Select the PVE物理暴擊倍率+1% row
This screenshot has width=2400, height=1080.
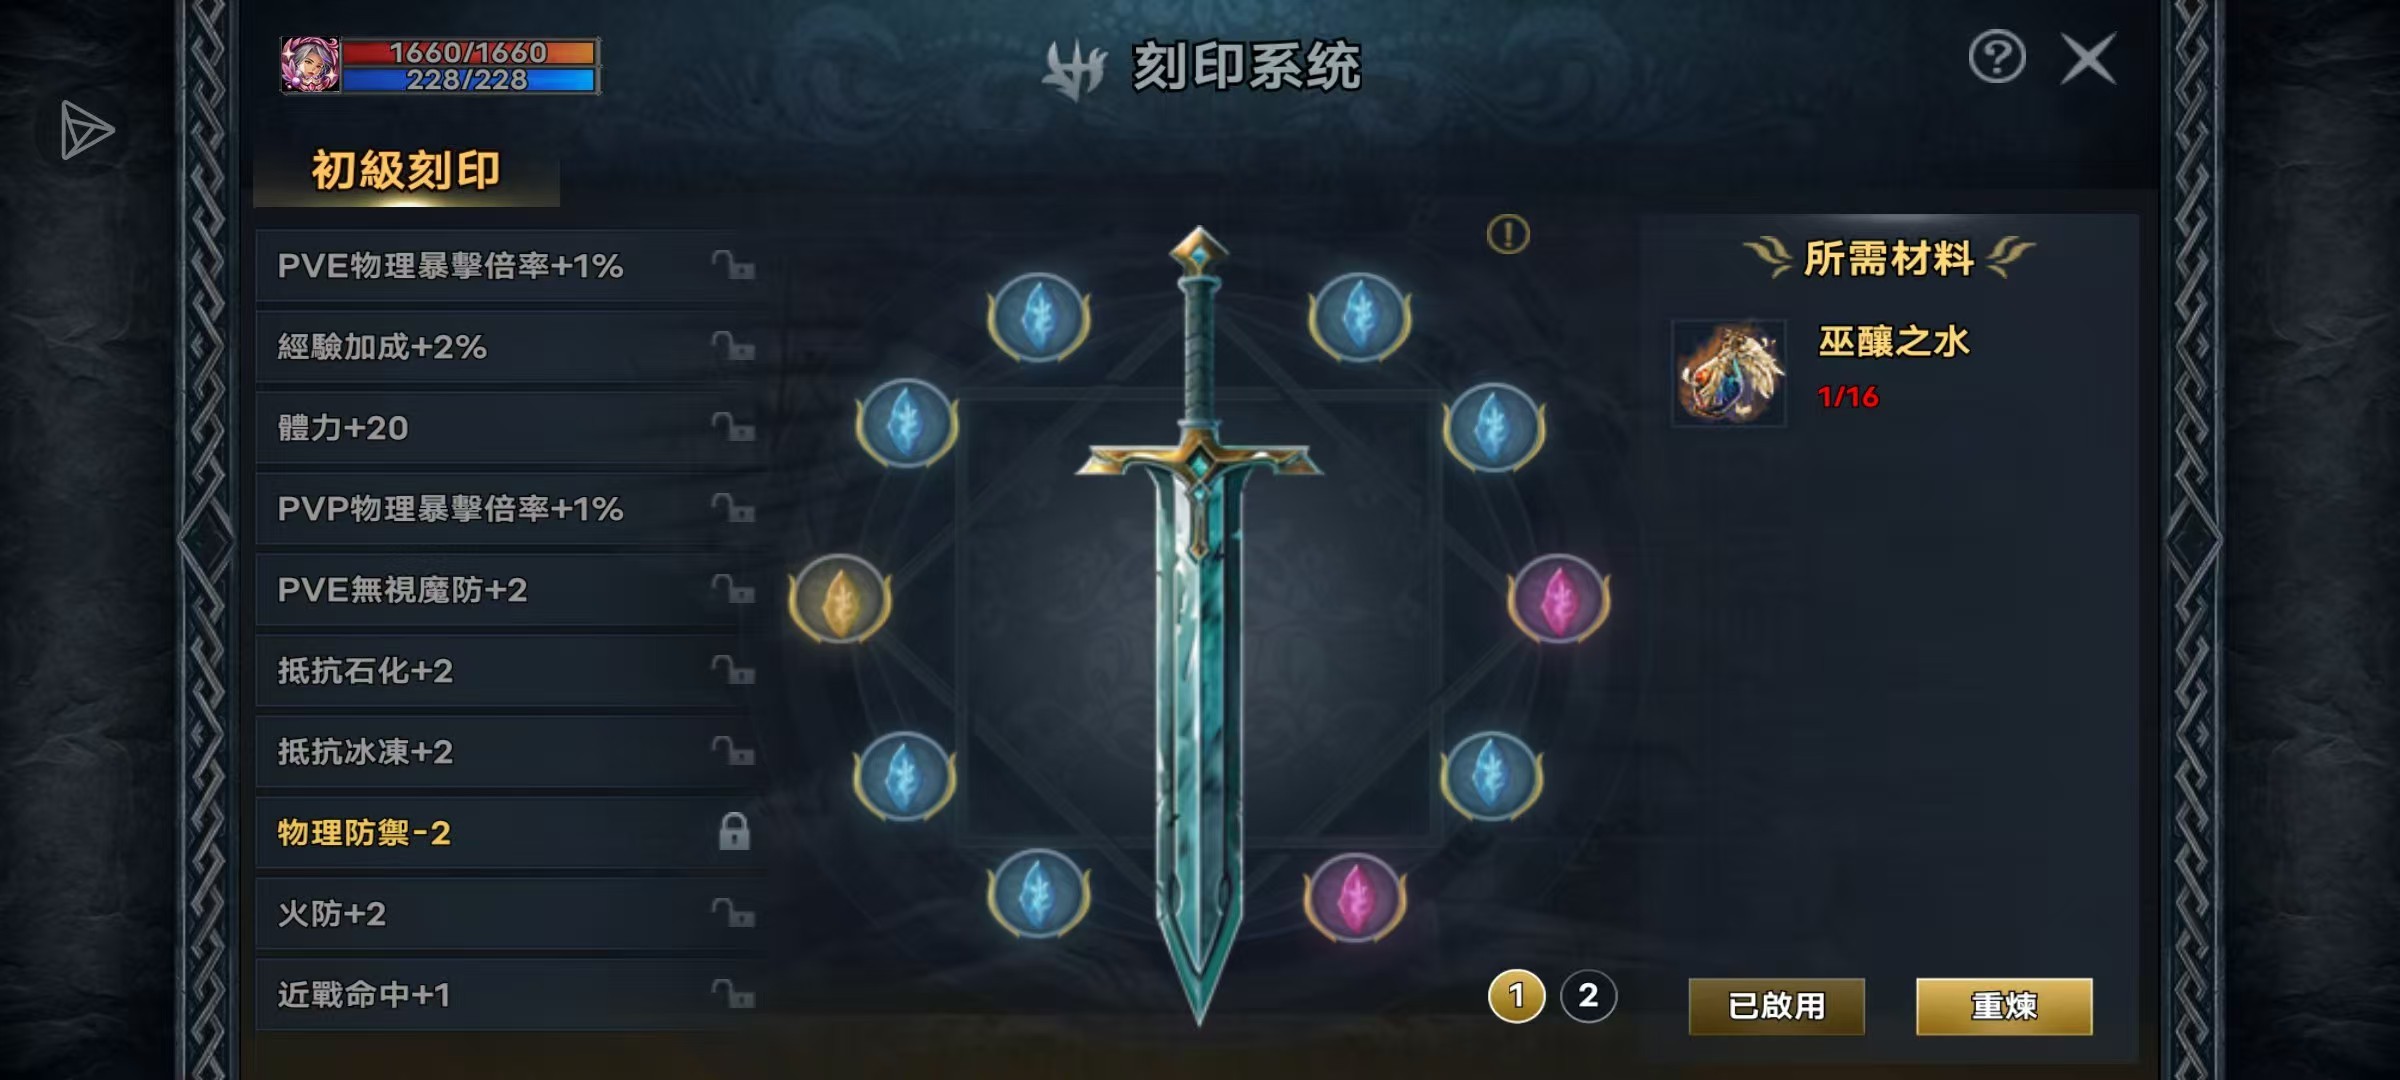pyautogui.click(x=510, y=266)
